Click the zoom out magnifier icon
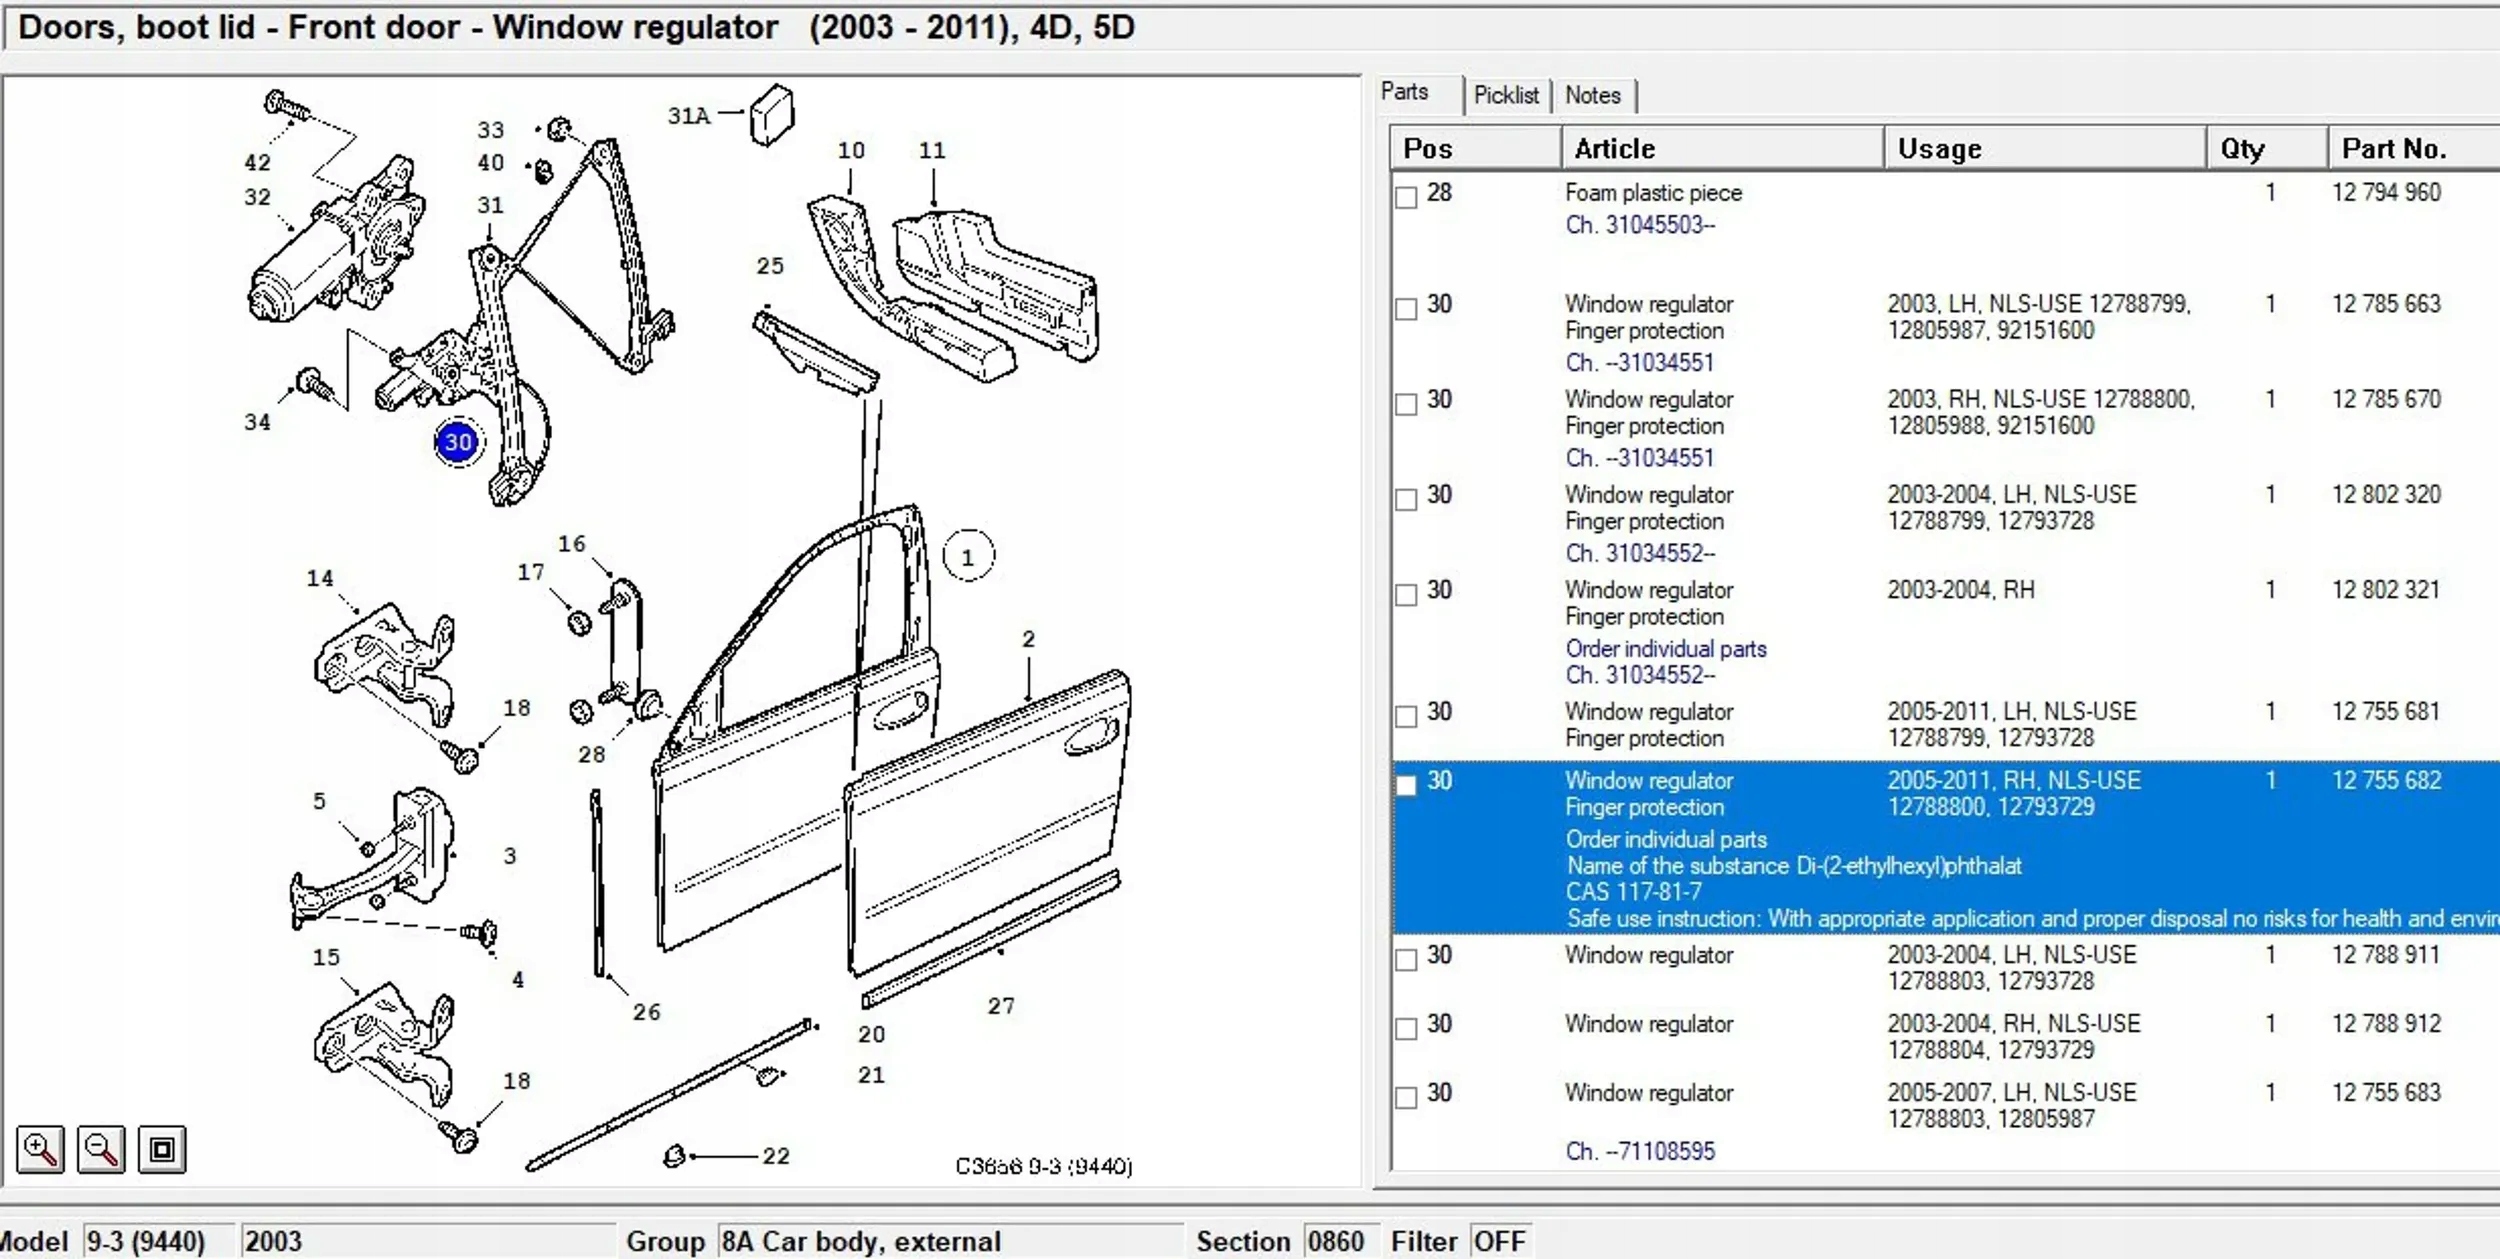 click(101, 1149)
